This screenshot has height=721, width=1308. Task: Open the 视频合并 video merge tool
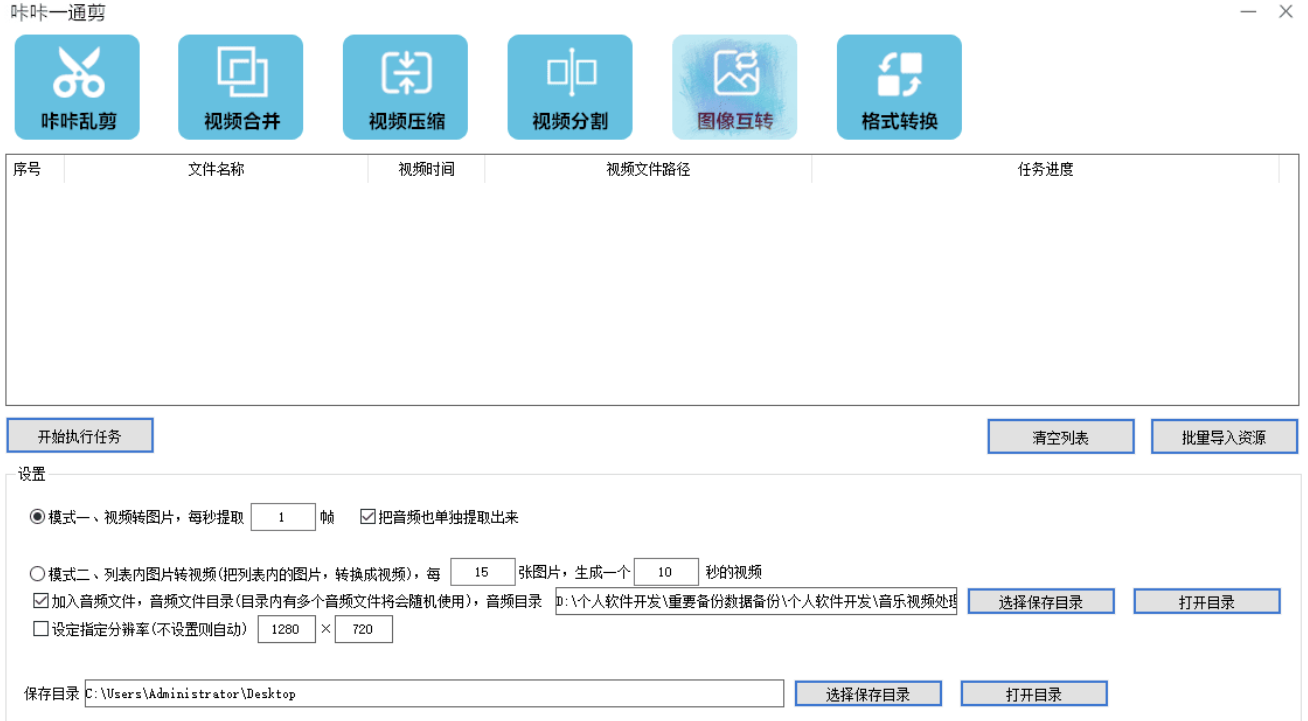(240, 86)
